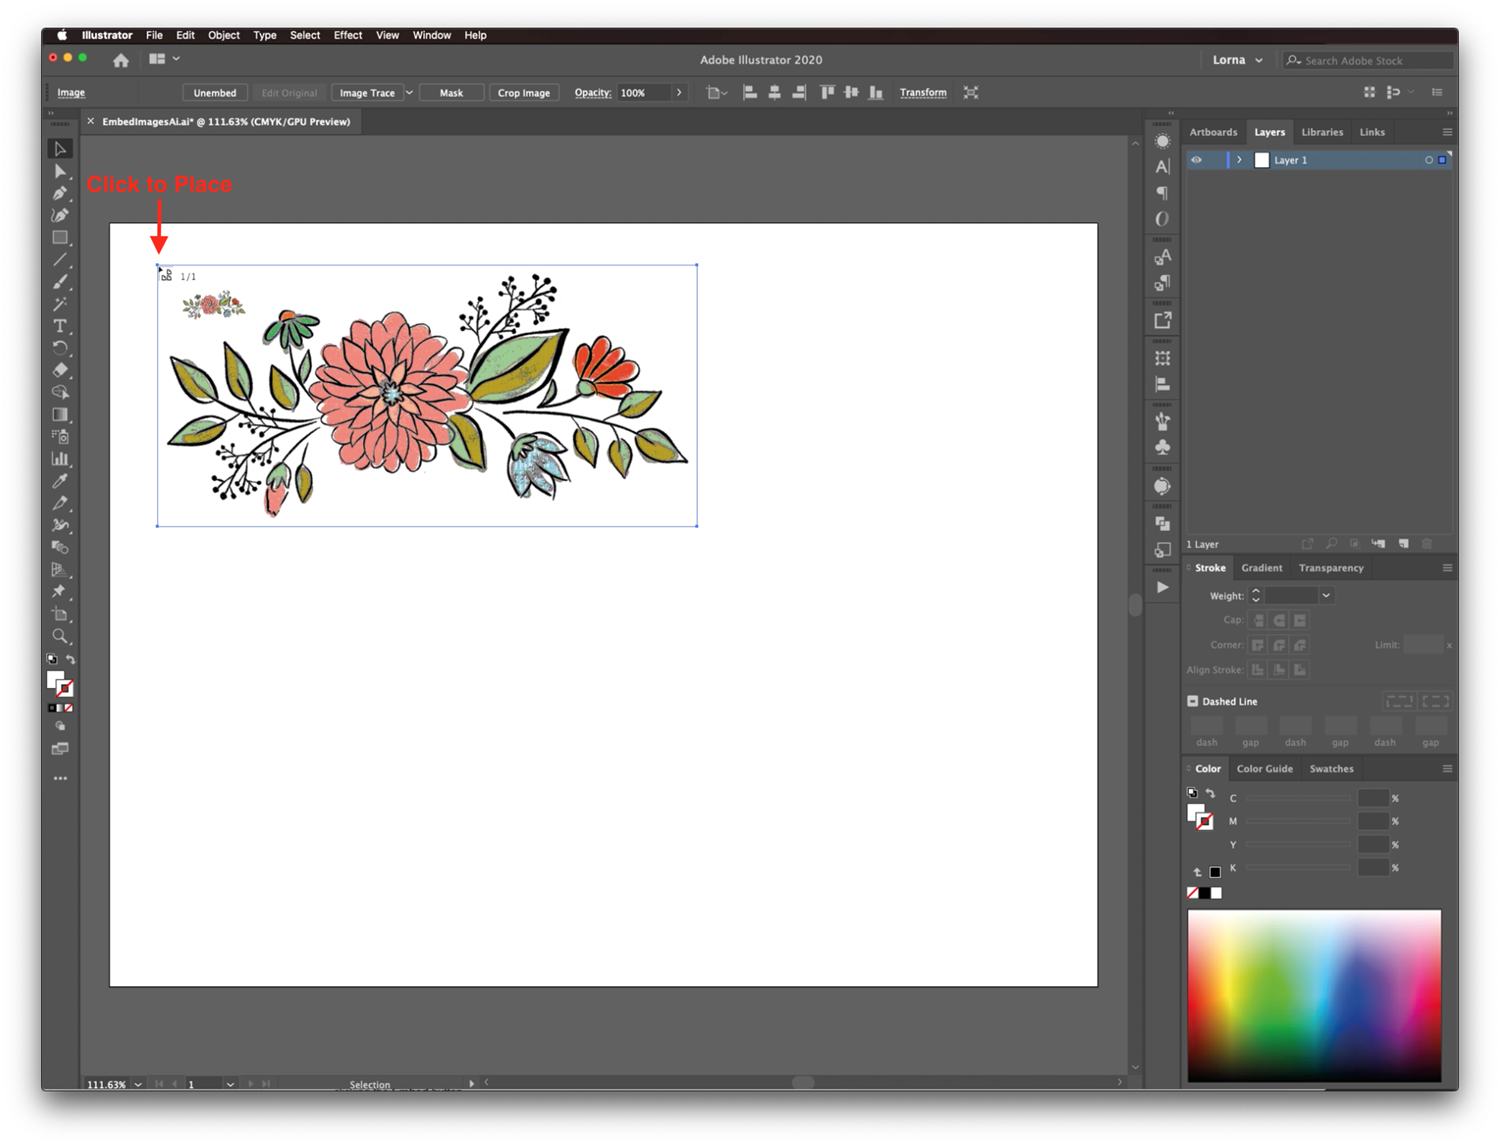Select the Rotate tool

[60, 348]
